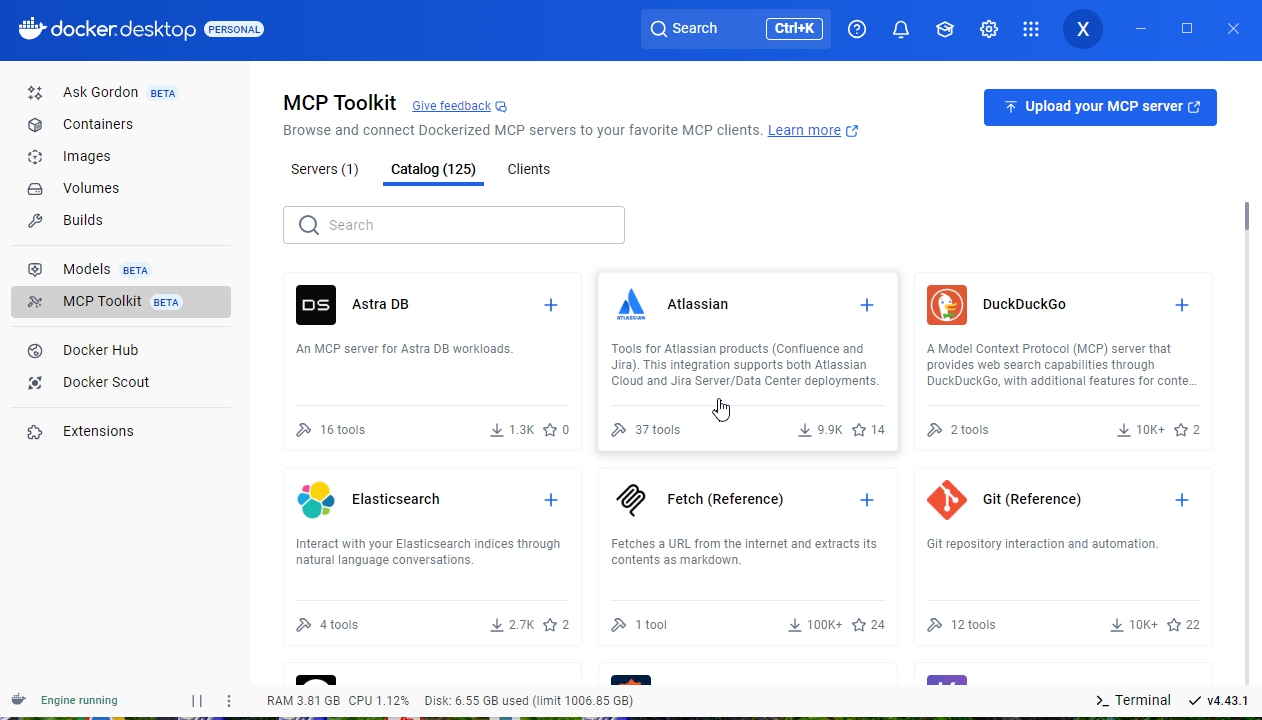Go to the Images section
1262x720 pixels.
(120, 156)
